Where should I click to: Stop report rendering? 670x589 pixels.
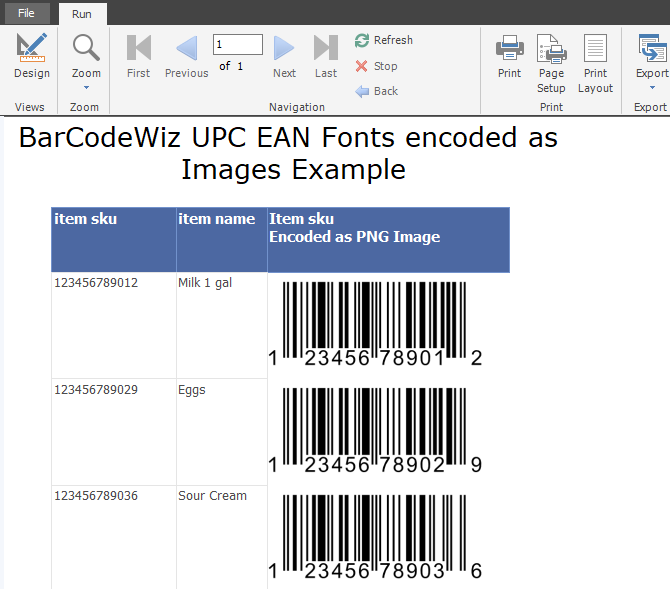pyautogui.click(x=376, y=66)
